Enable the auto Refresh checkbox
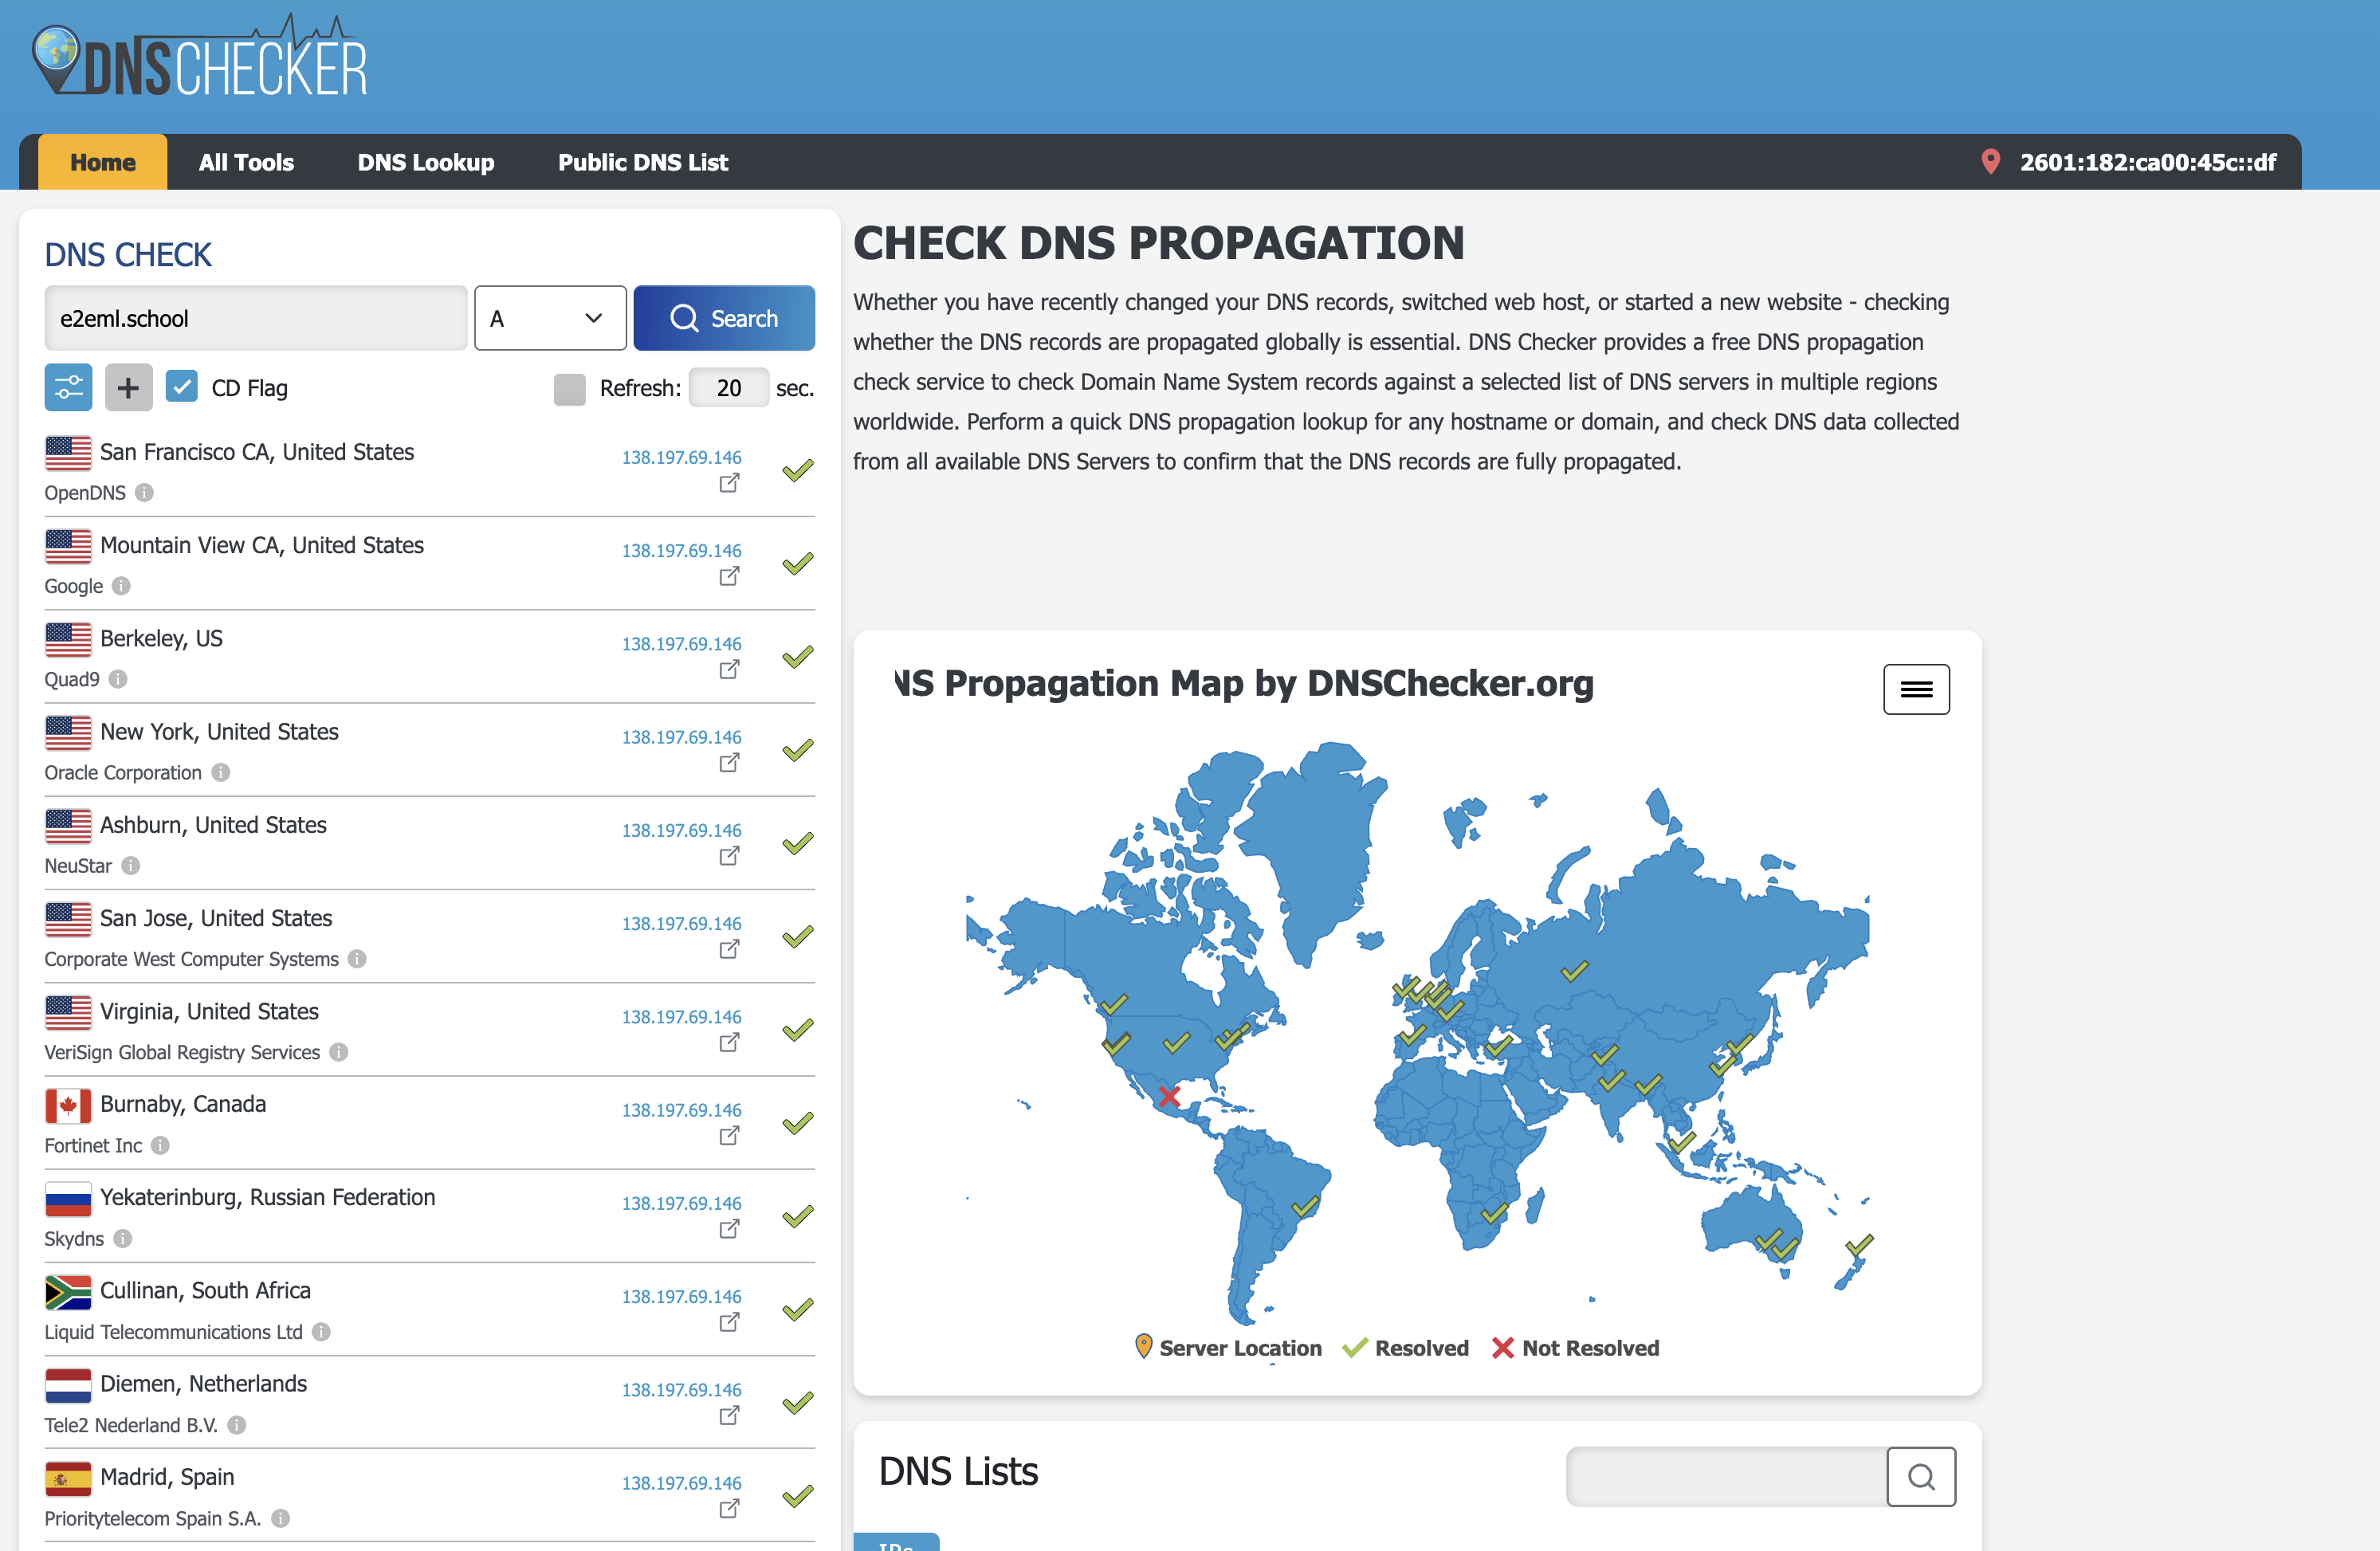Viewport: 2380px width, 1551px height. (569, 389)
